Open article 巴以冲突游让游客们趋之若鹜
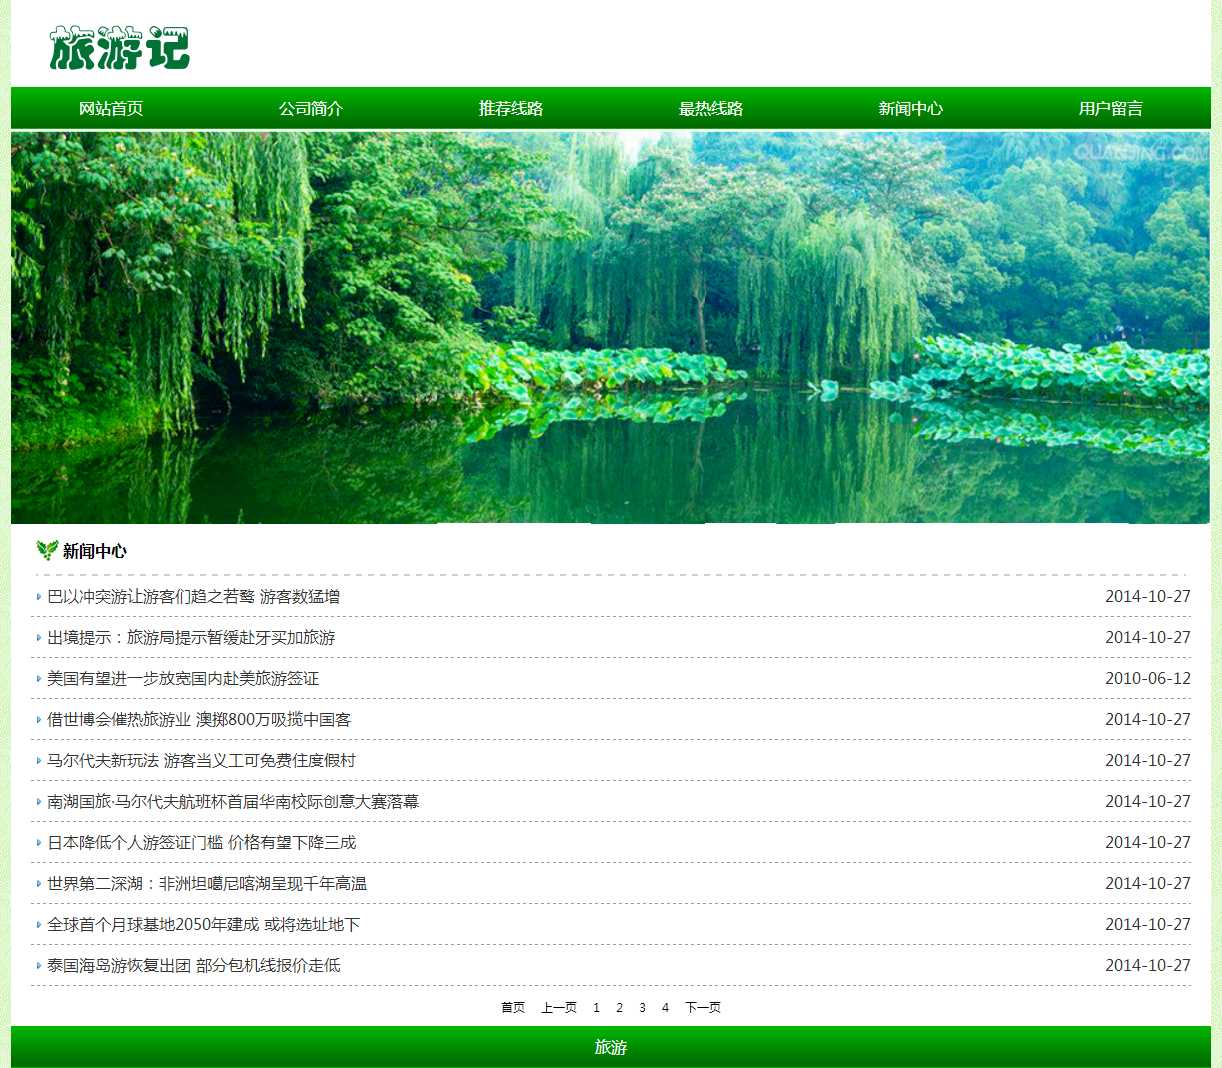 click(x=194, y=596)
